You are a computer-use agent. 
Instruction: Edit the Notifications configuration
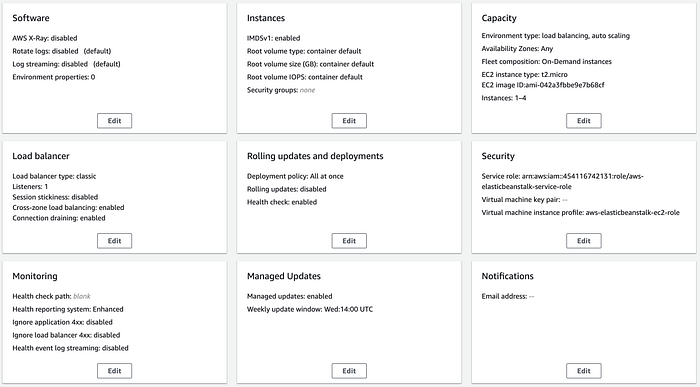583,370
